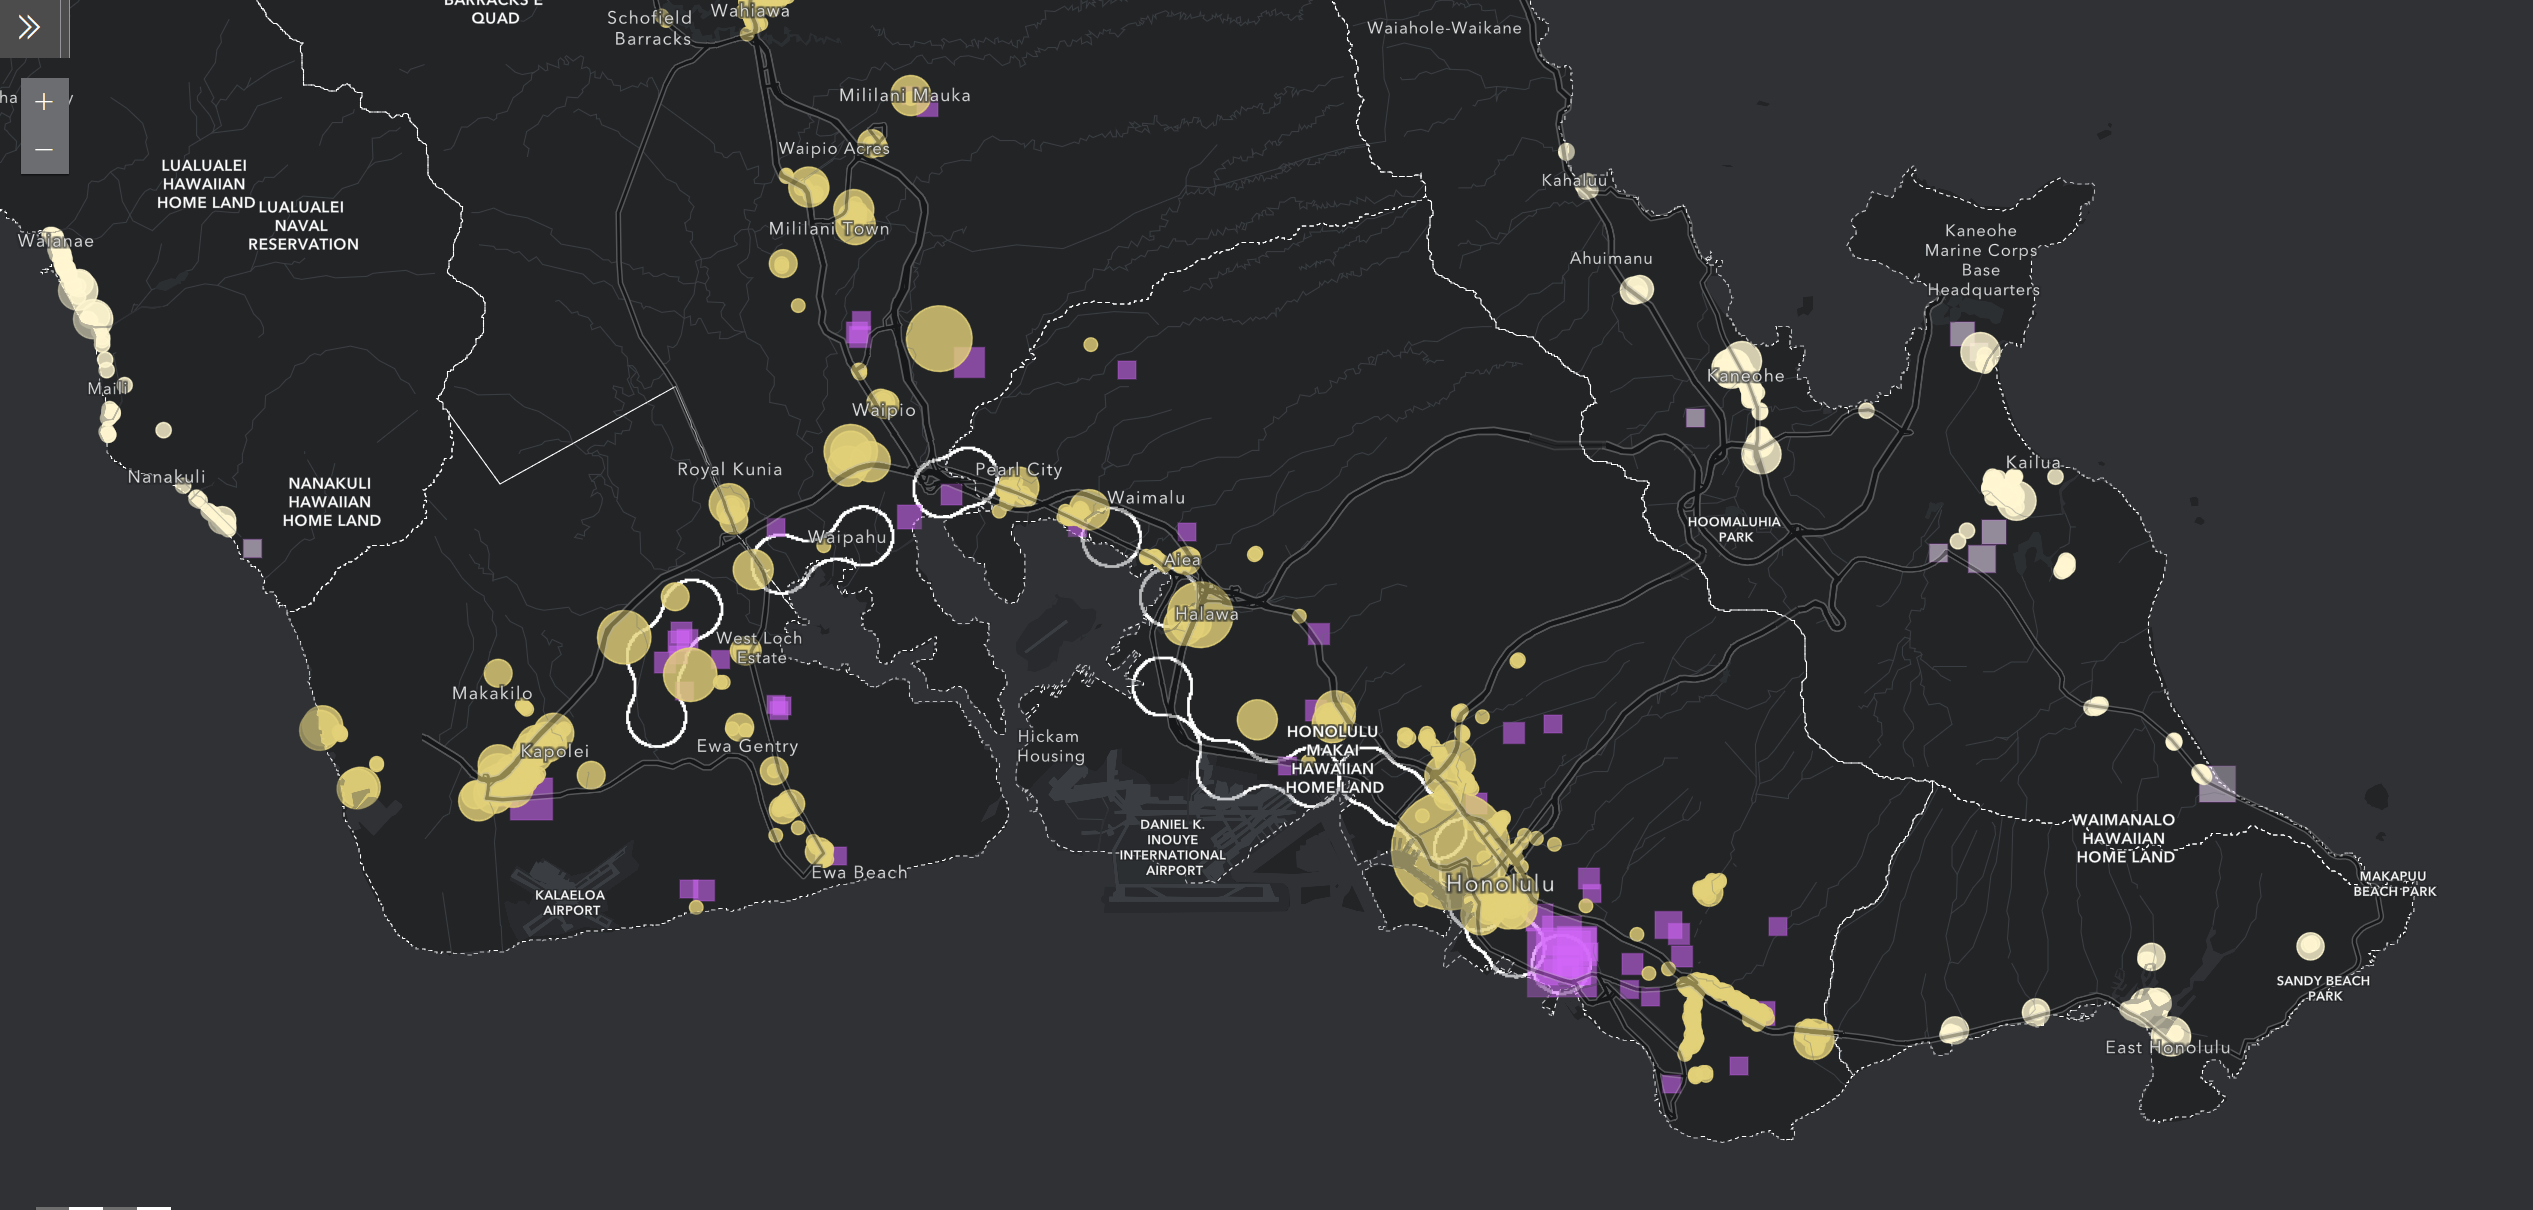
Task: Click the Makapuu Beach Park label
Action: point(2393,883)
